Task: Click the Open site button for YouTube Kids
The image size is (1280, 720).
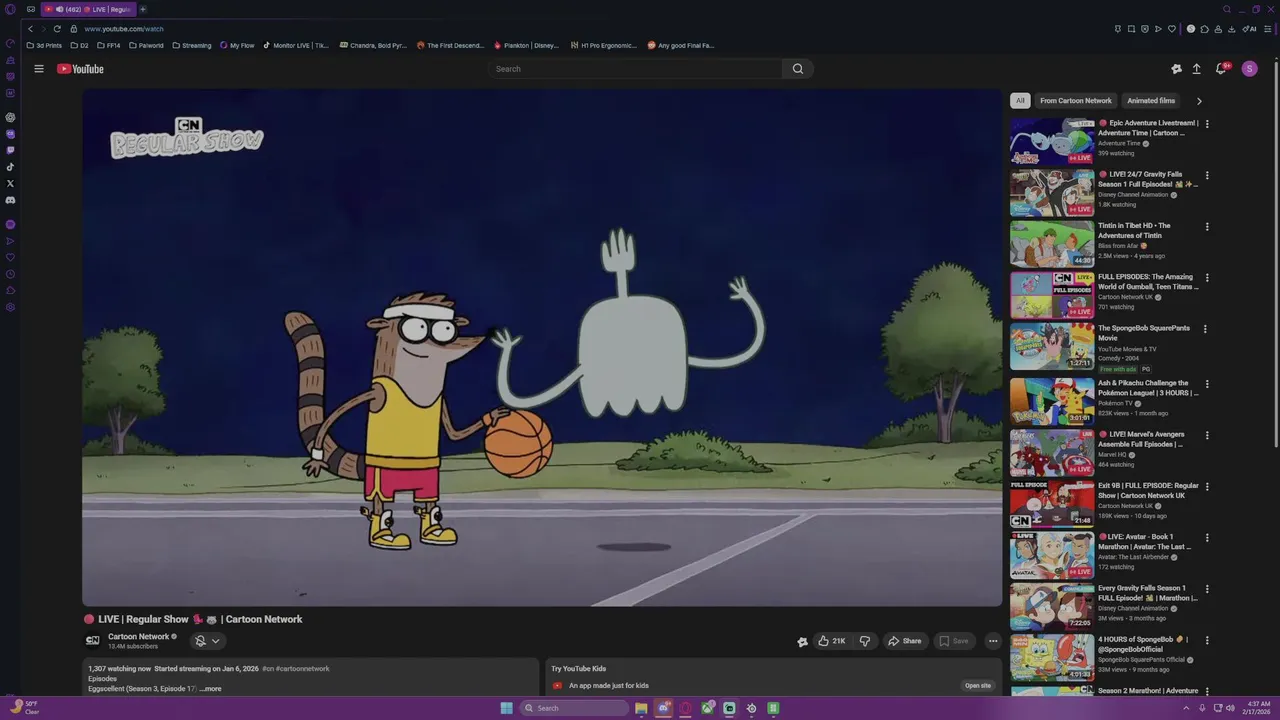Action: (x=978, y=686)
